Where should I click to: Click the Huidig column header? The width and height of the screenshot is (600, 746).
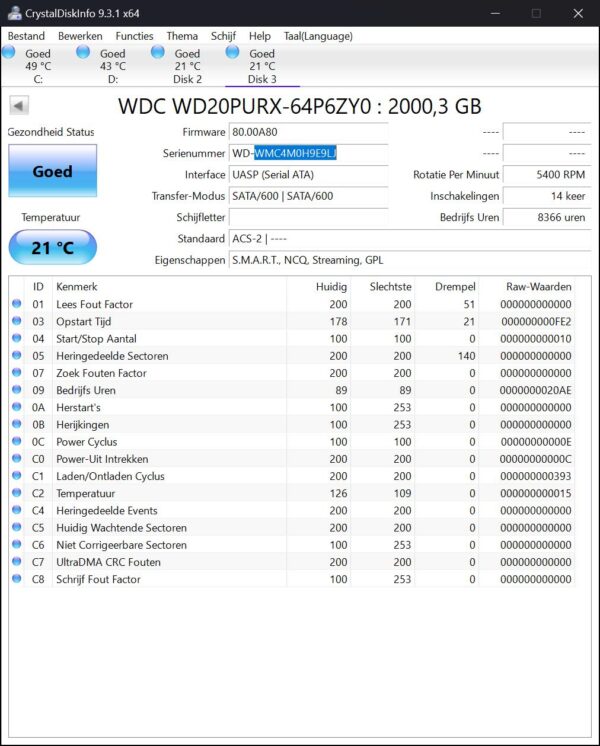pos(331,286)
